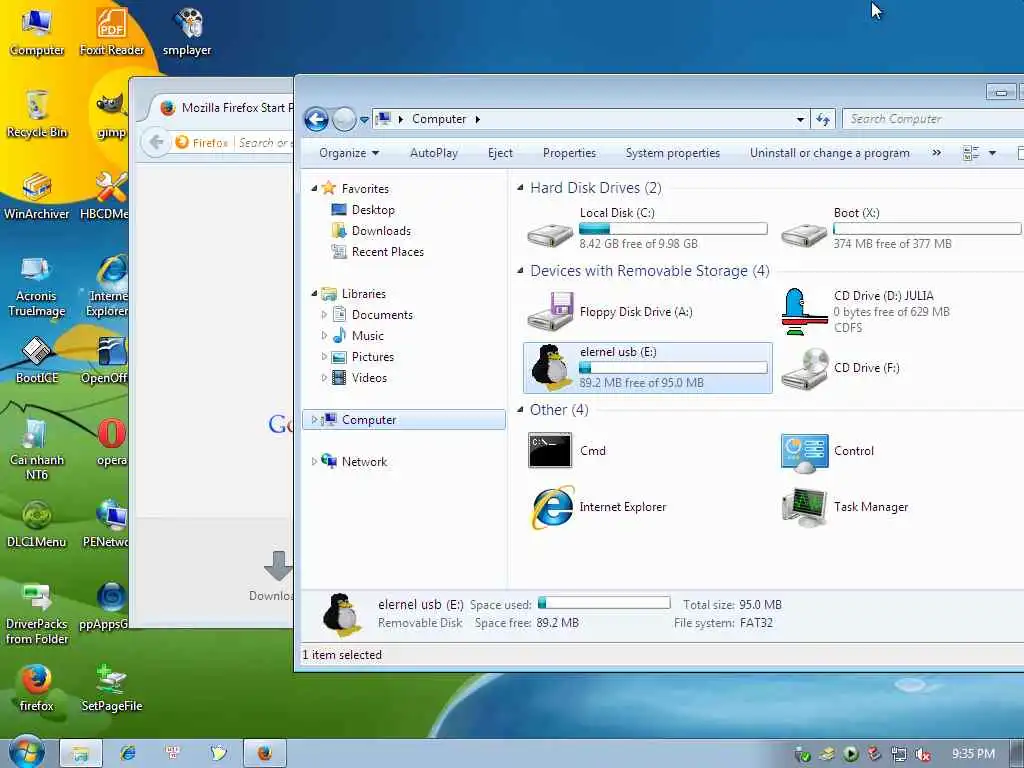Click the Change your view button

pos(971,153)
